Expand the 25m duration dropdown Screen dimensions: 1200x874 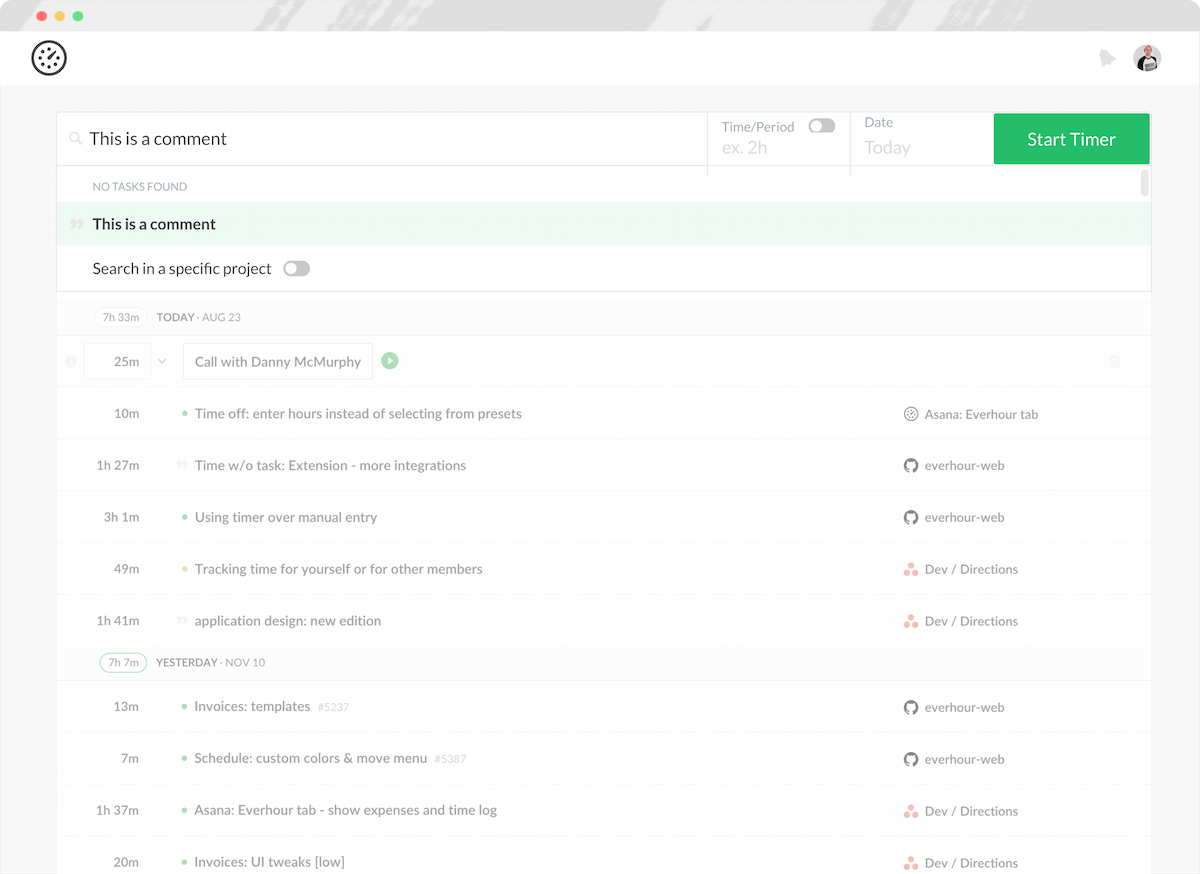point(163,361)
